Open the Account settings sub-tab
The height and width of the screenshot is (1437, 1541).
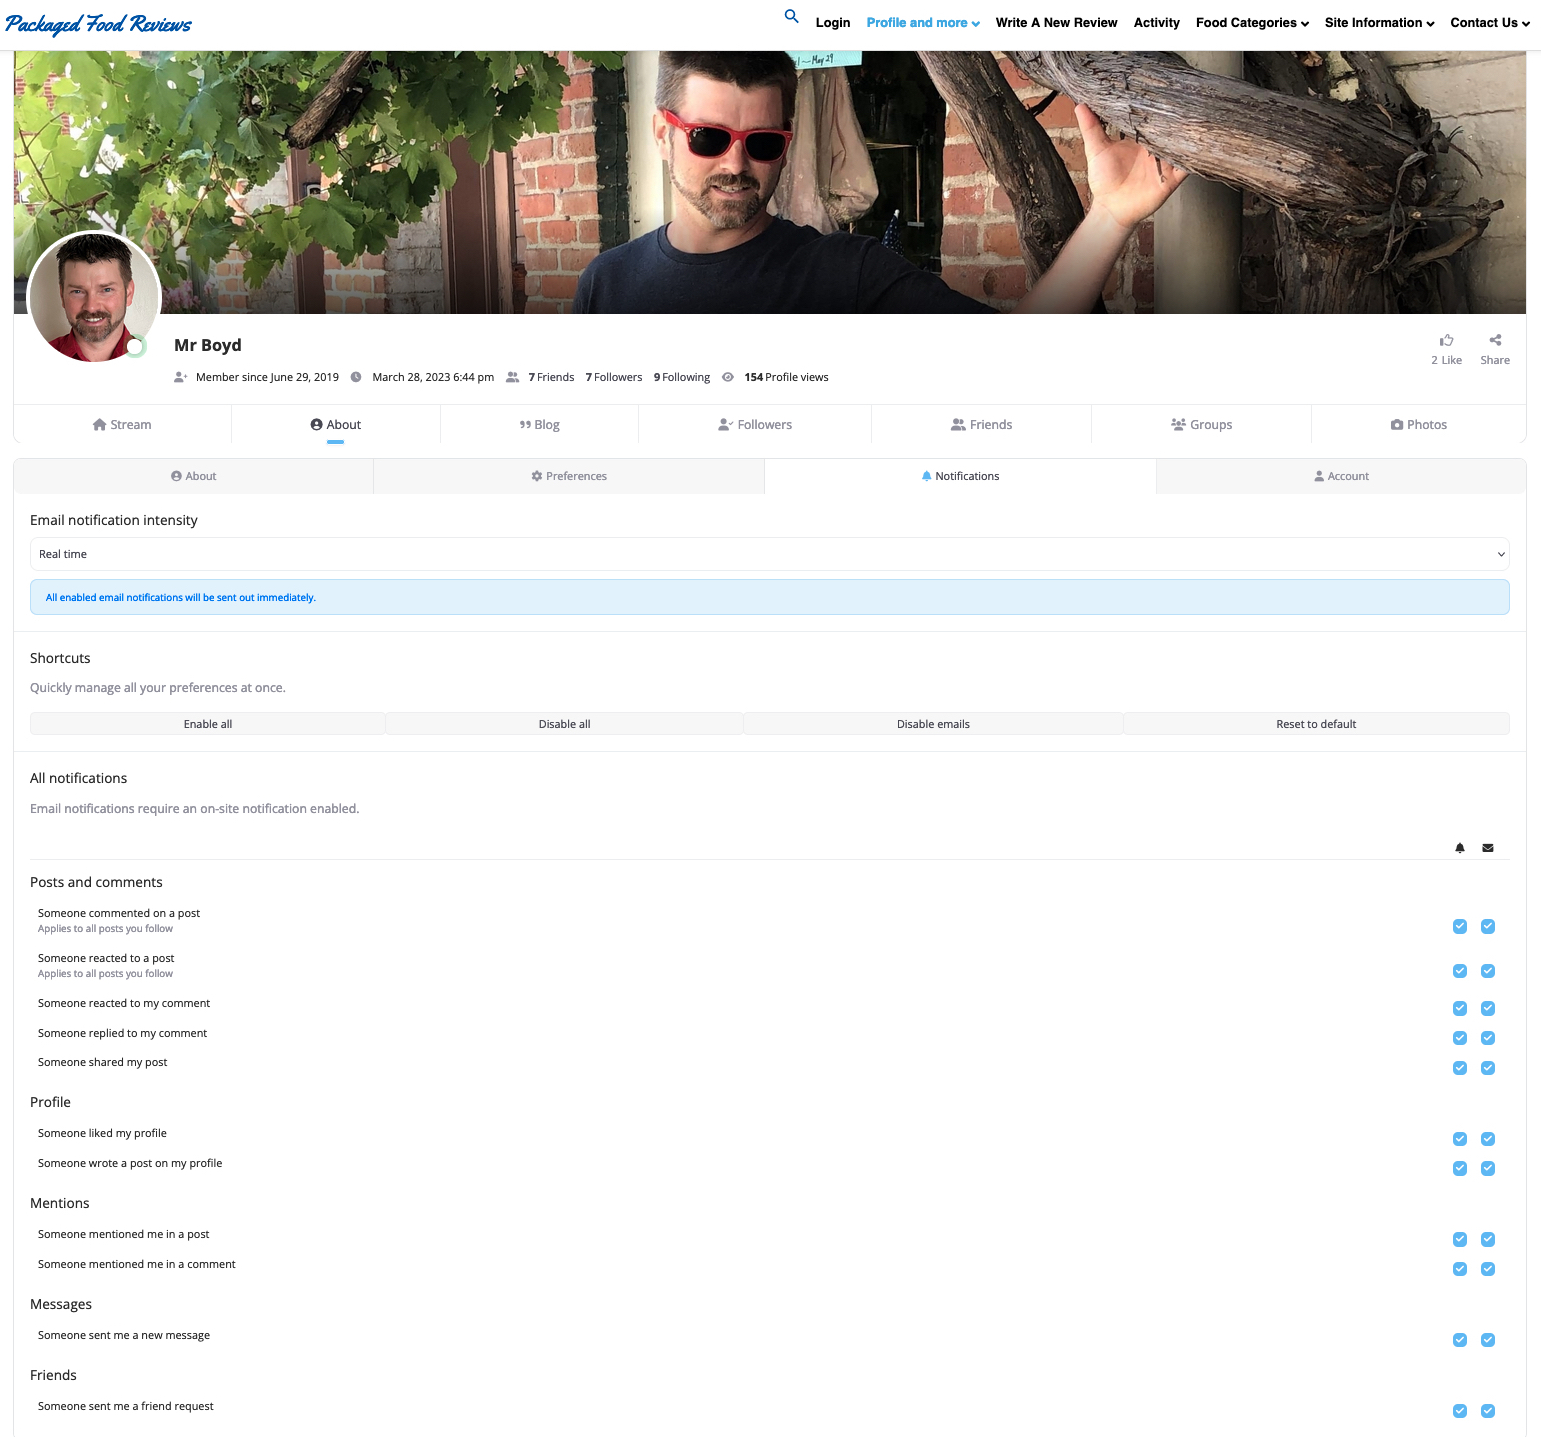coord(1341,477)
